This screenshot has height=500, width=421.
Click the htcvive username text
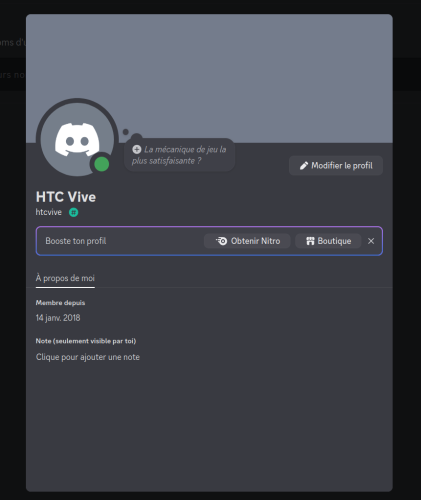click(49, 212)
